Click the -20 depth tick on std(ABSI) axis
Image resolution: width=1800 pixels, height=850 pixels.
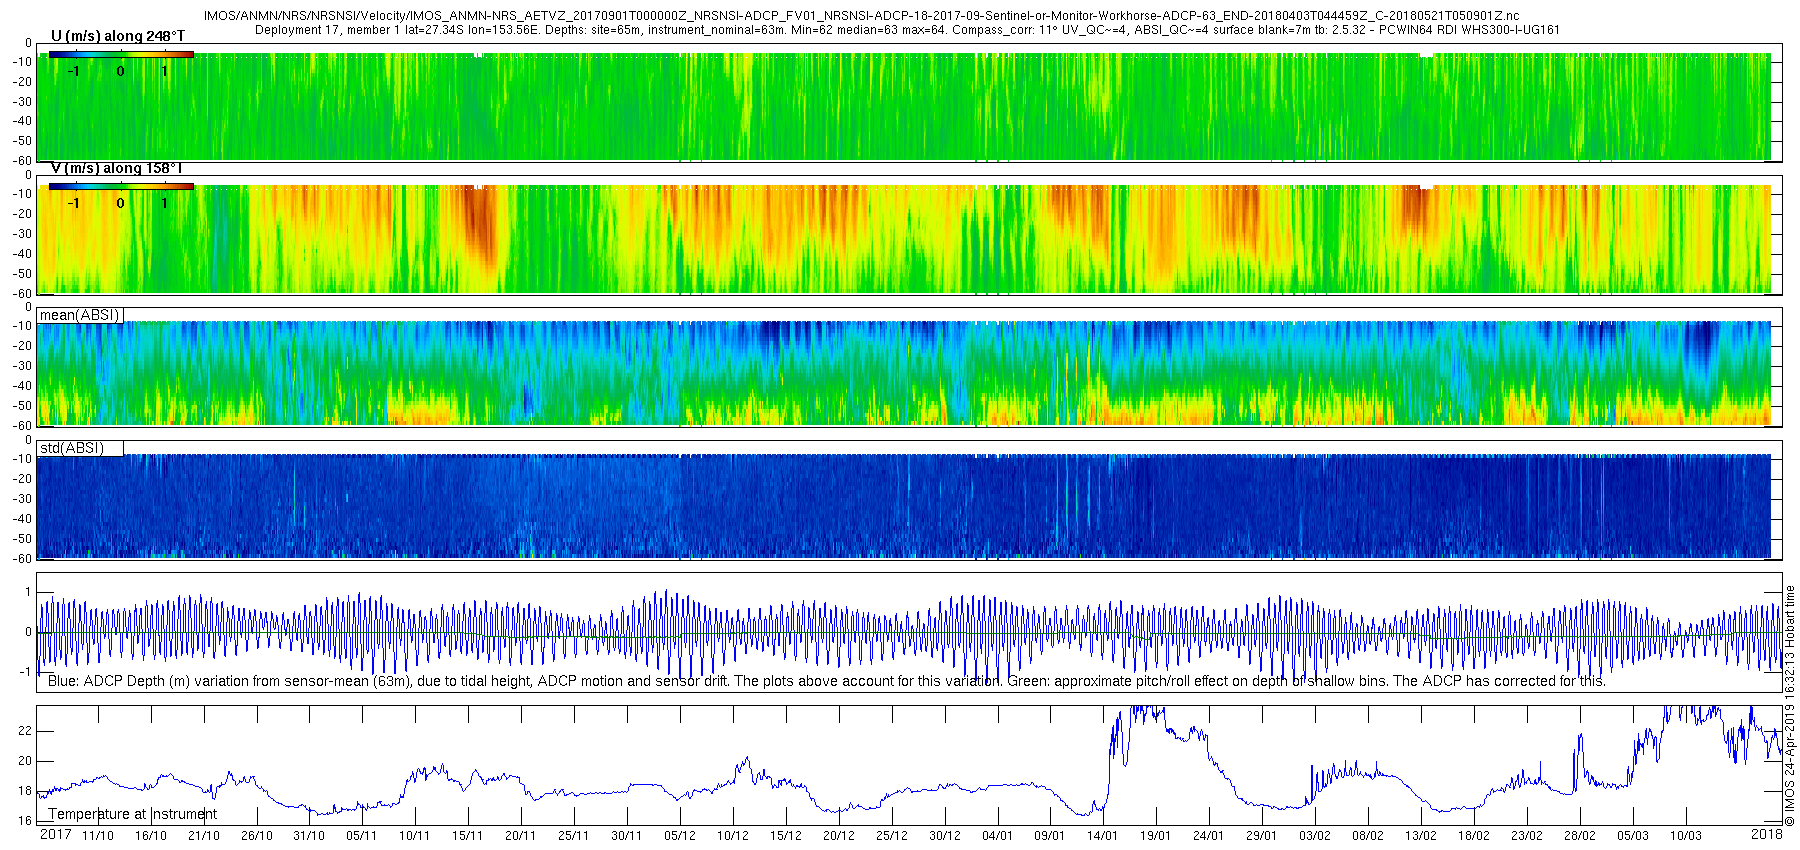[x=22, y=479]
